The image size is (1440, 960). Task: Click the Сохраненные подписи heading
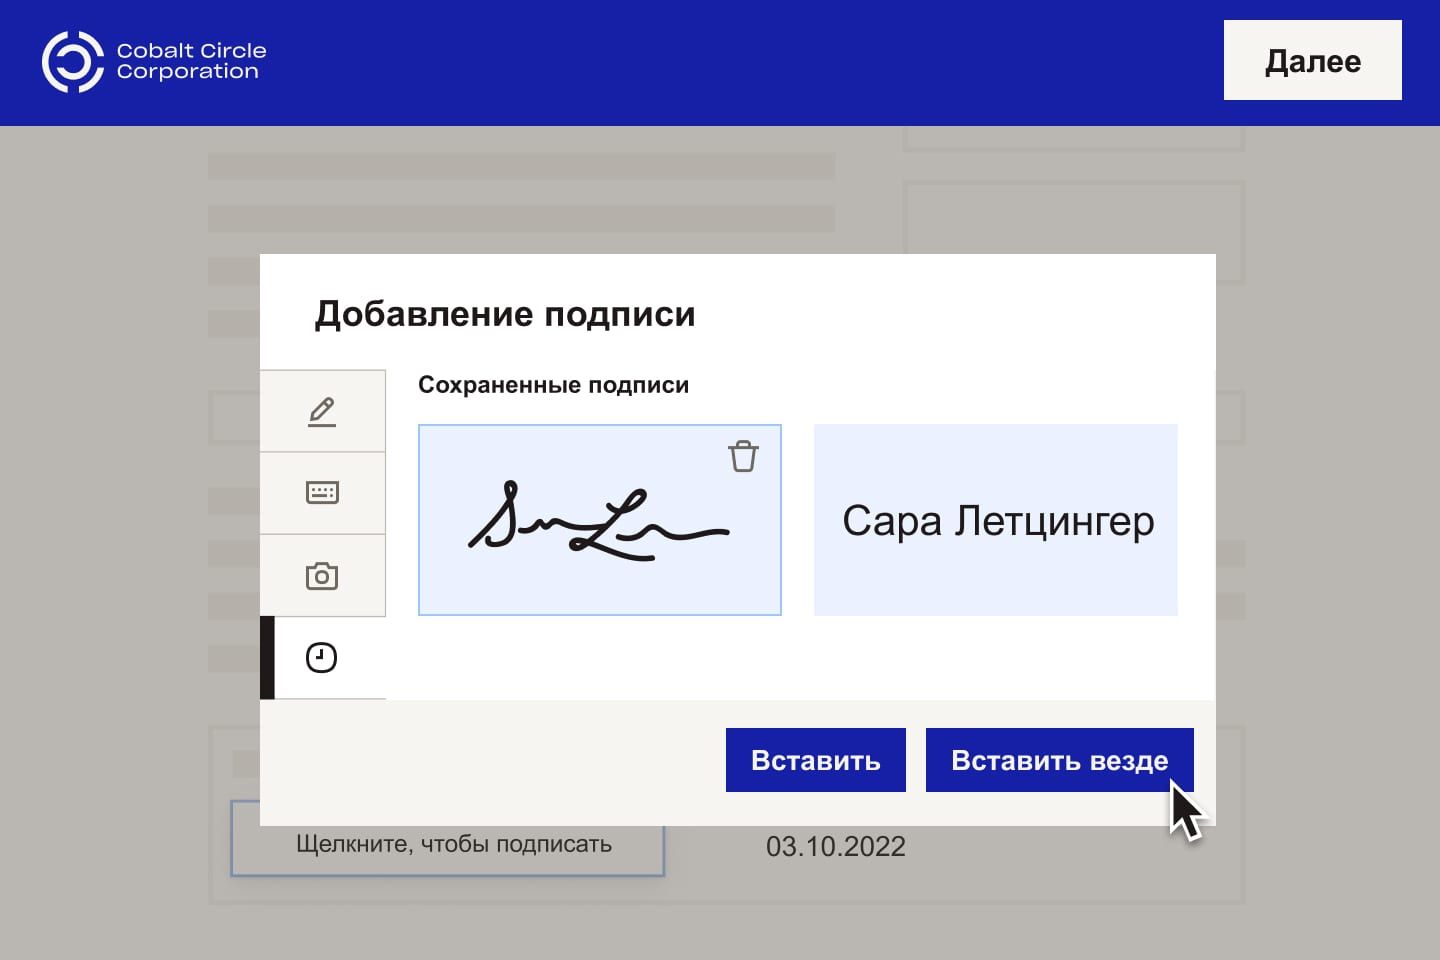[553, 385]
